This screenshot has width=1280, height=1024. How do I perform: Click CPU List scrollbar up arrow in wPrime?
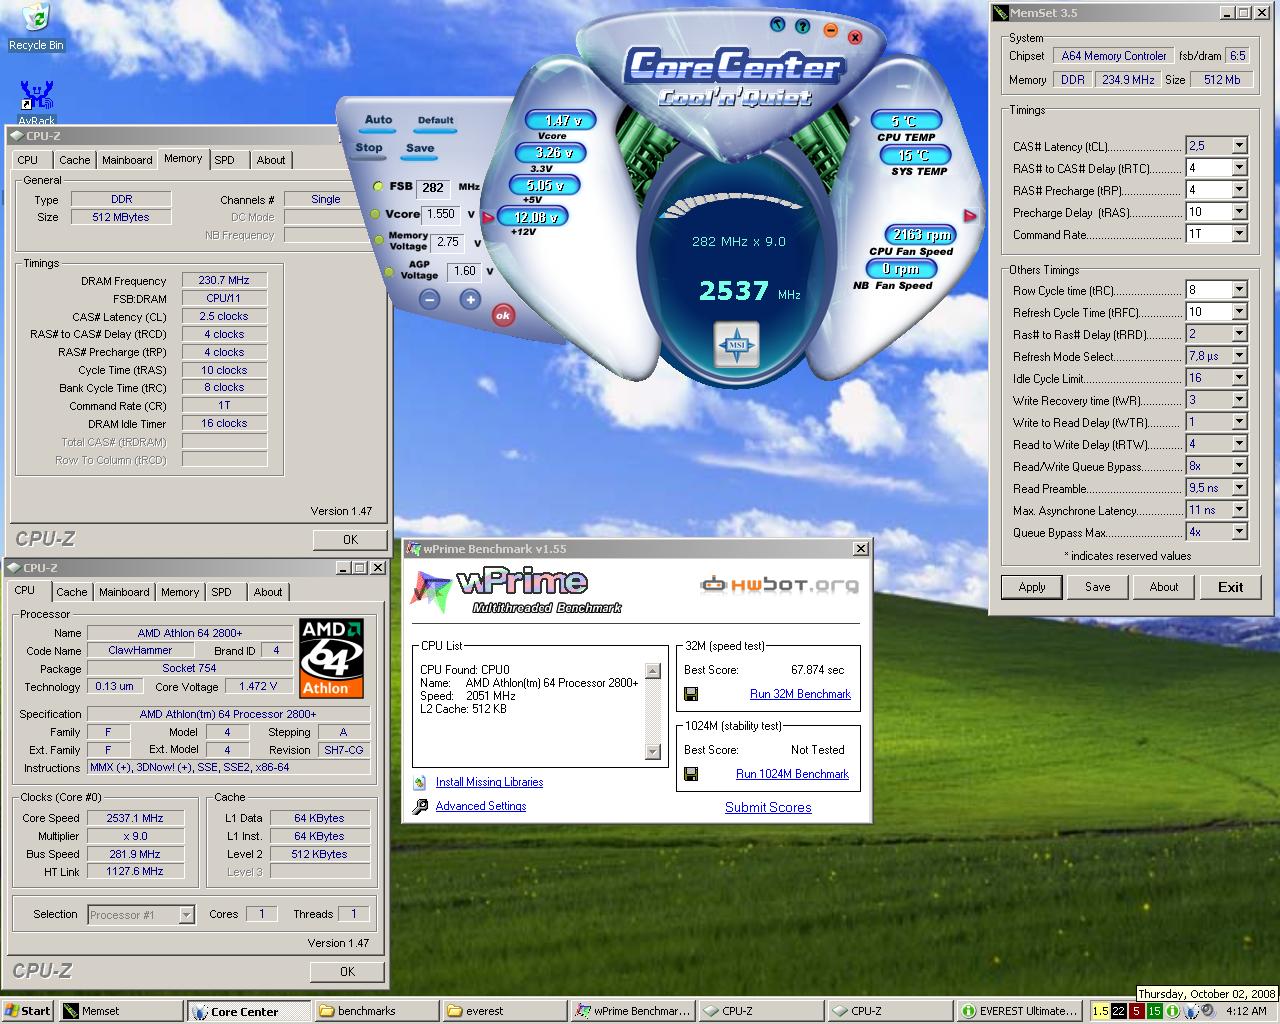(x=653, y=670)
